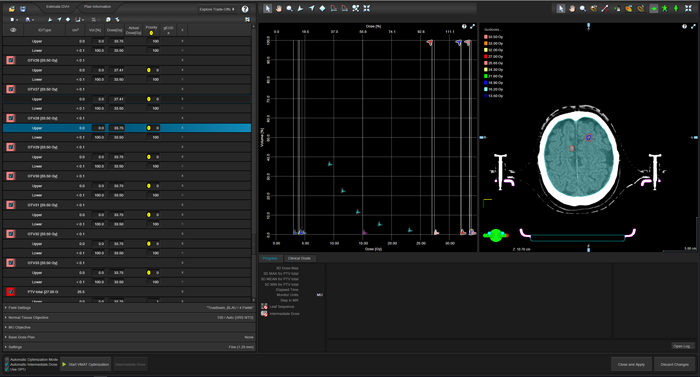Toggle the Use GPU checkbox

7,369
